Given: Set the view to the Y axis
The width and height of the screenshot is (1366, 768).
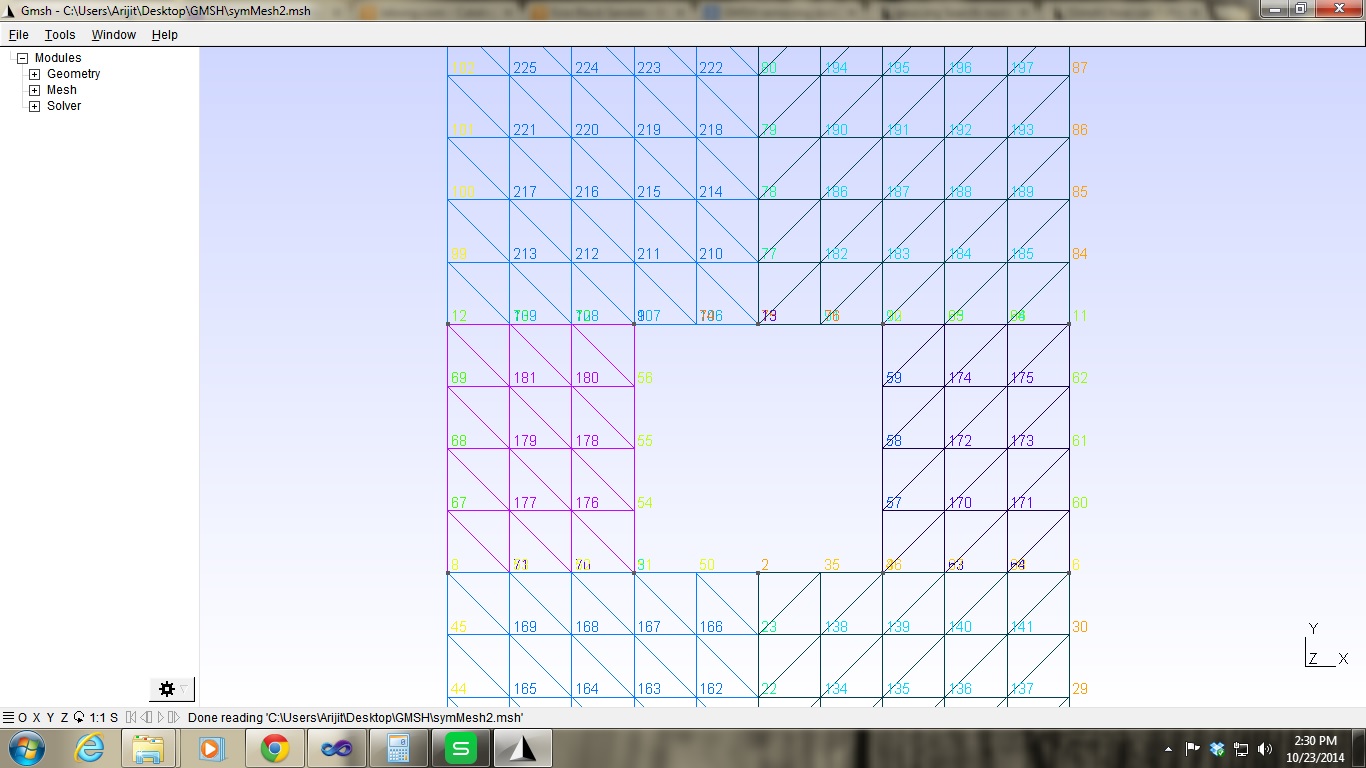Looking at the screenshot, I should (x=50, y=717).
